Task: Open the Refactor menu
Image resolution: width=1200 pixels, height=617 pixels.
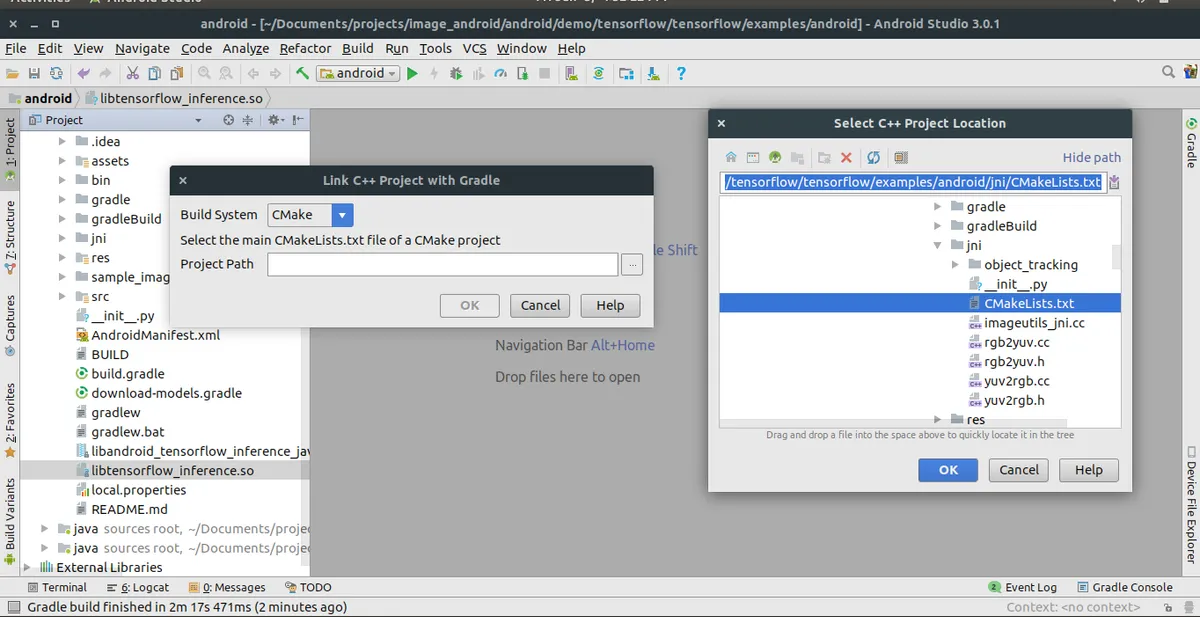Action: (305, 48)
